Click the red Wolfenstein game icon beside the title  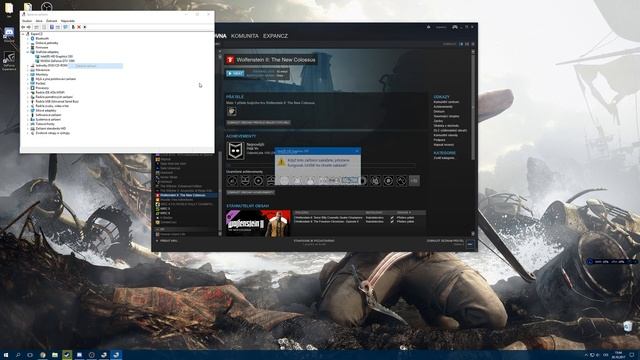point(230,60)
